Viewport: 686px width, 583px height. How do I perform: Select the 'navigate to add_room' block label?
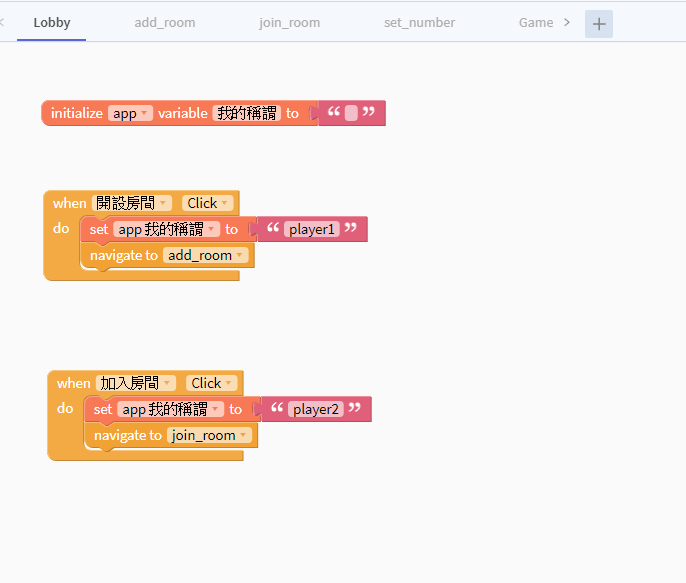click(123, 255)
